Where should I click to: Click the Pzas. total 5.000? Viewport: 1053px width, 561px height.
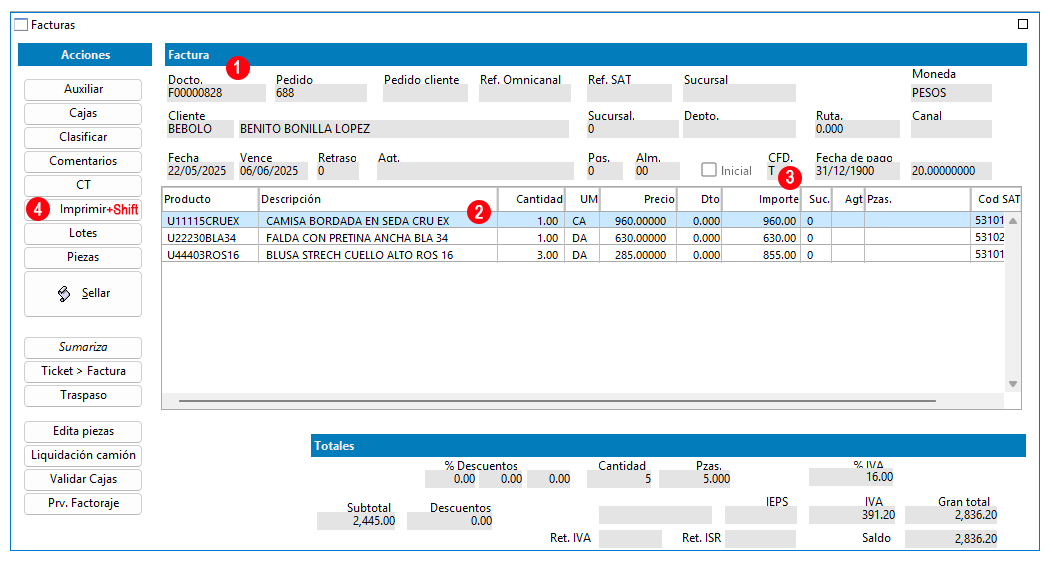[x=695, y=479]
